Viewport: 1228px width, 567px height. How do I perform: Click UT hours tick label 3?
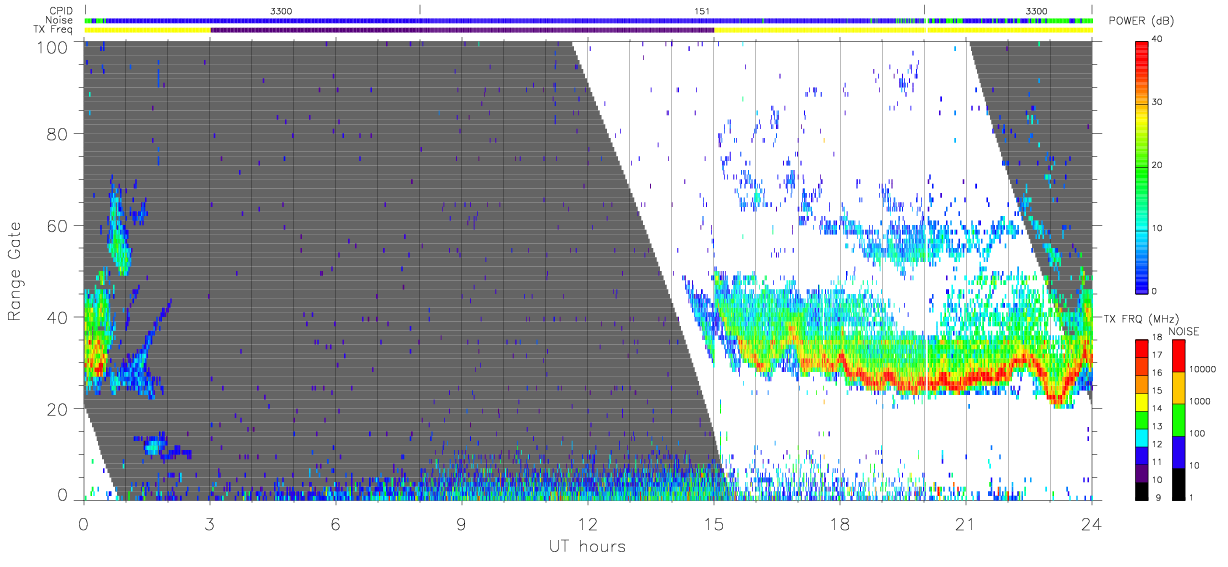coord(210,523)
